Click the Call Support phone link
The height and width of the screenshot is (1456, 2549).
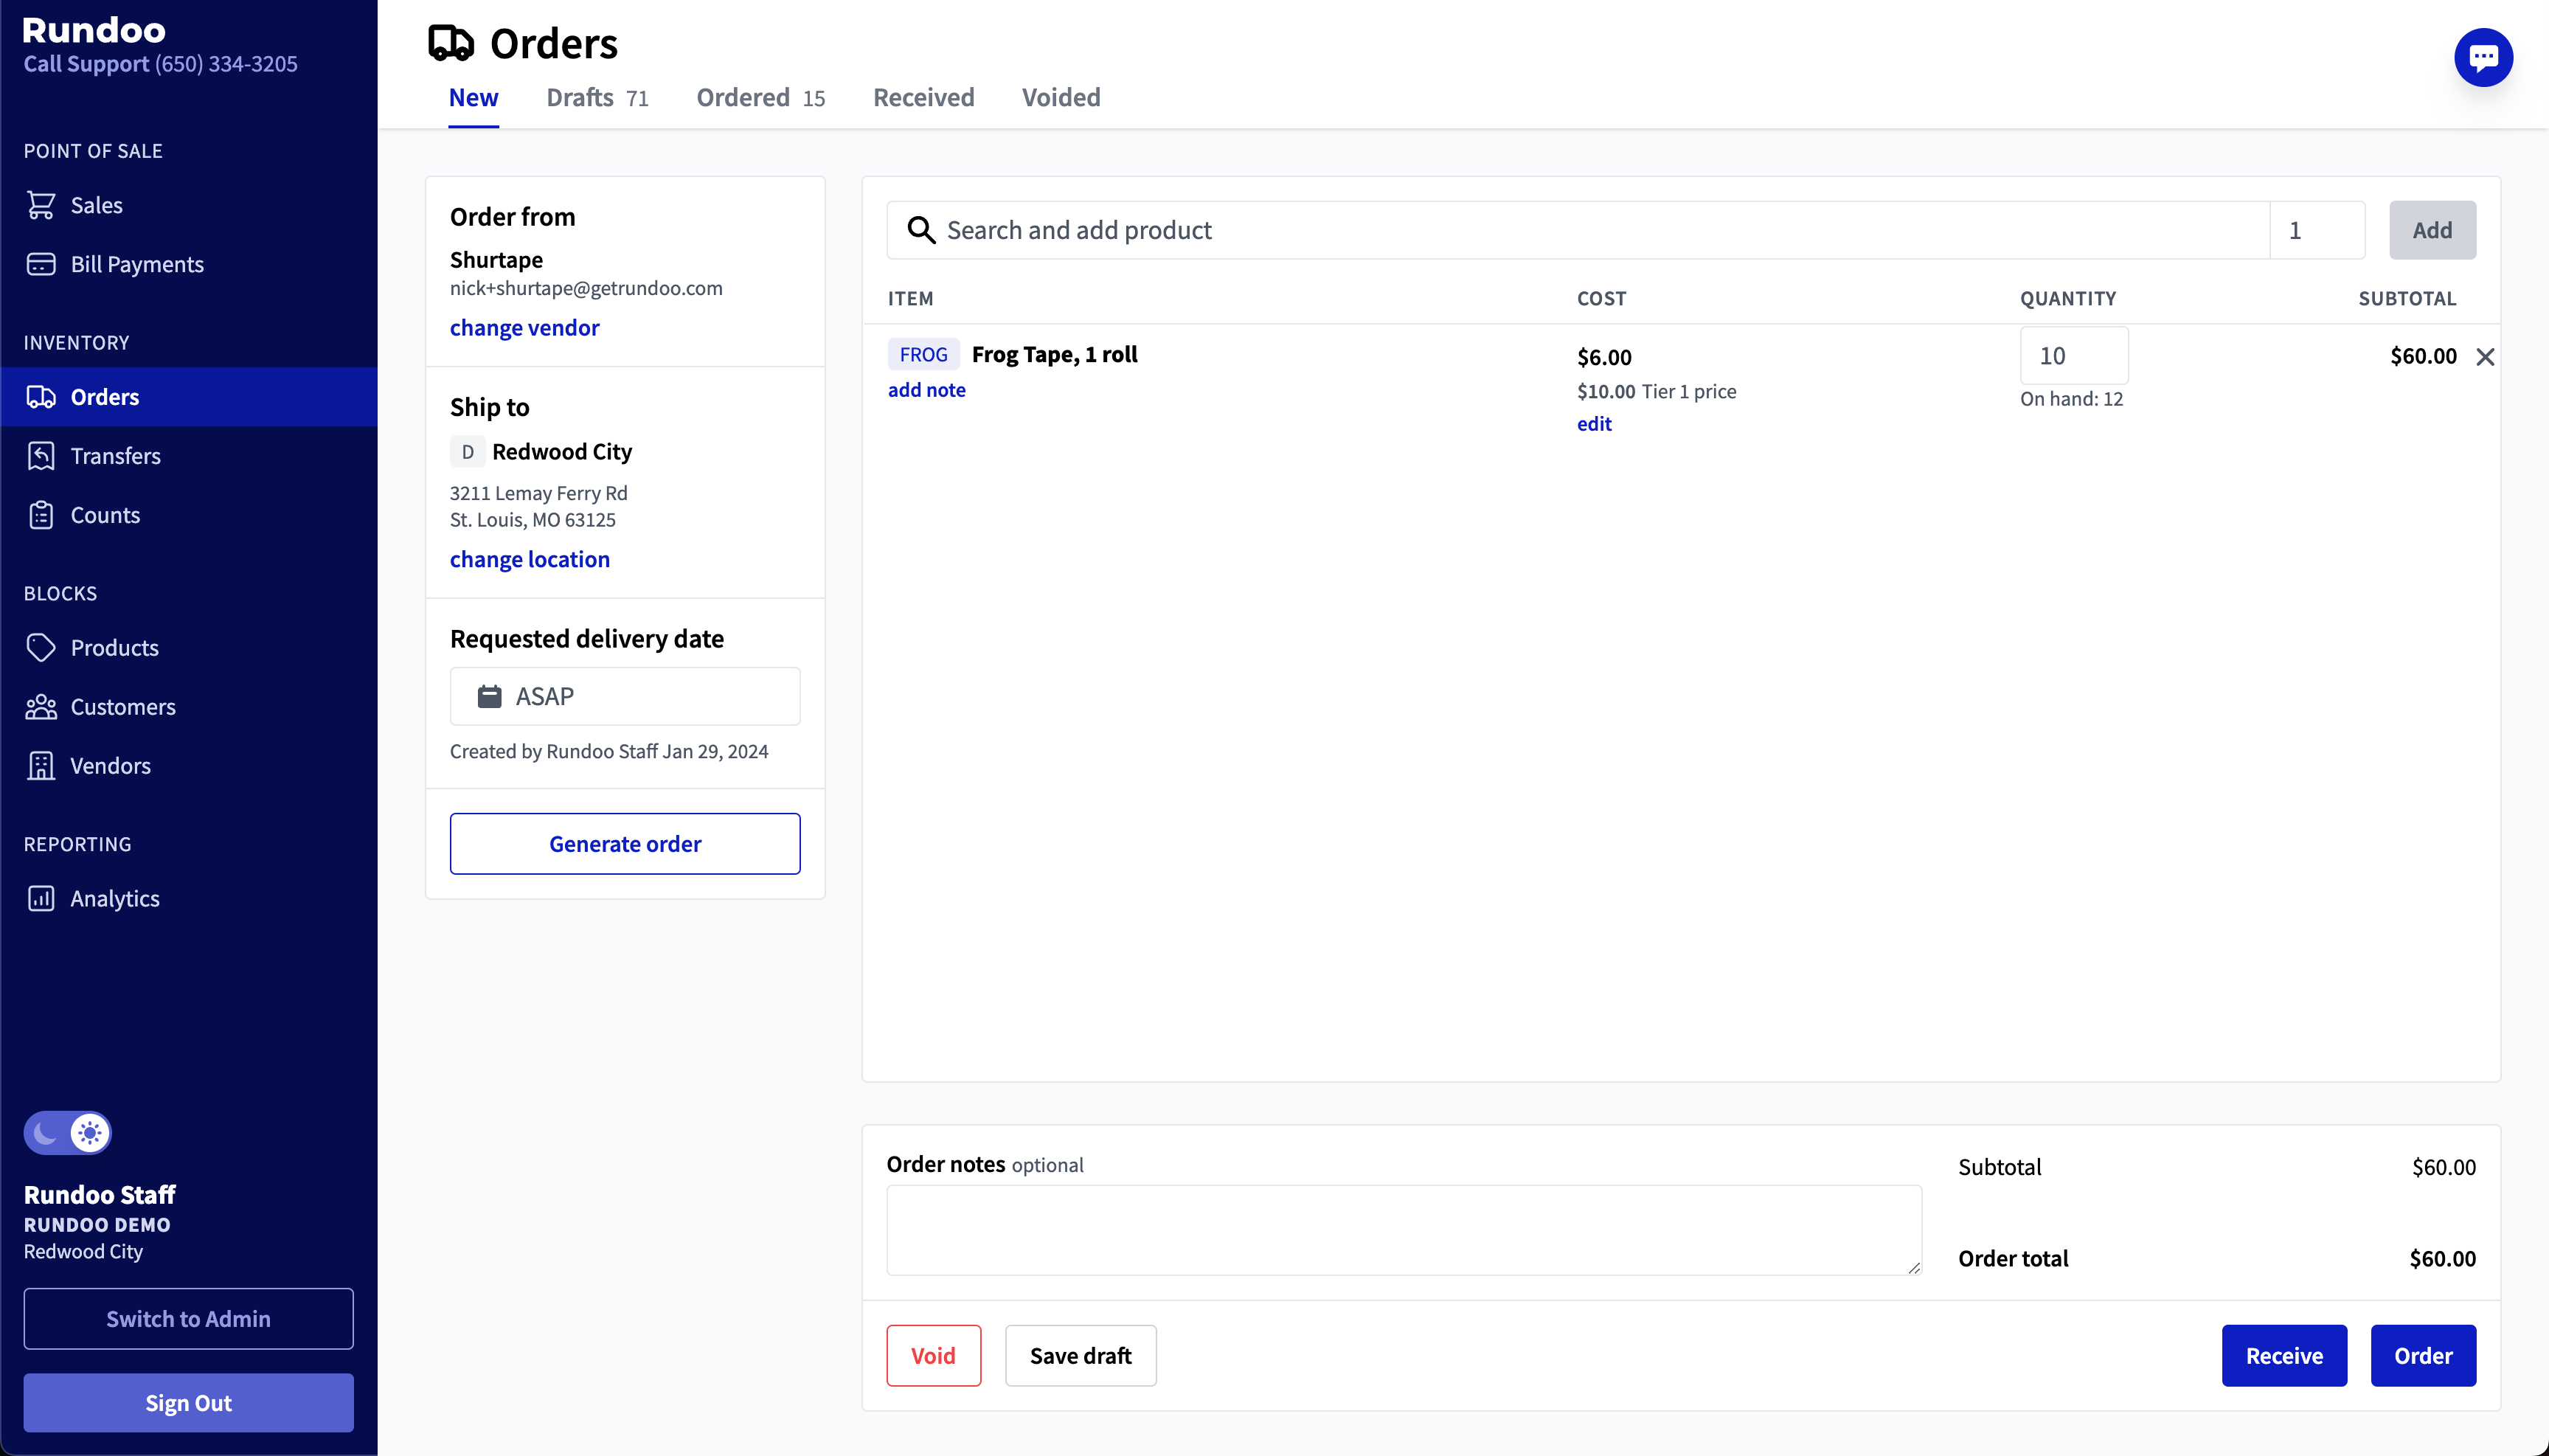[x=161, y=64]
